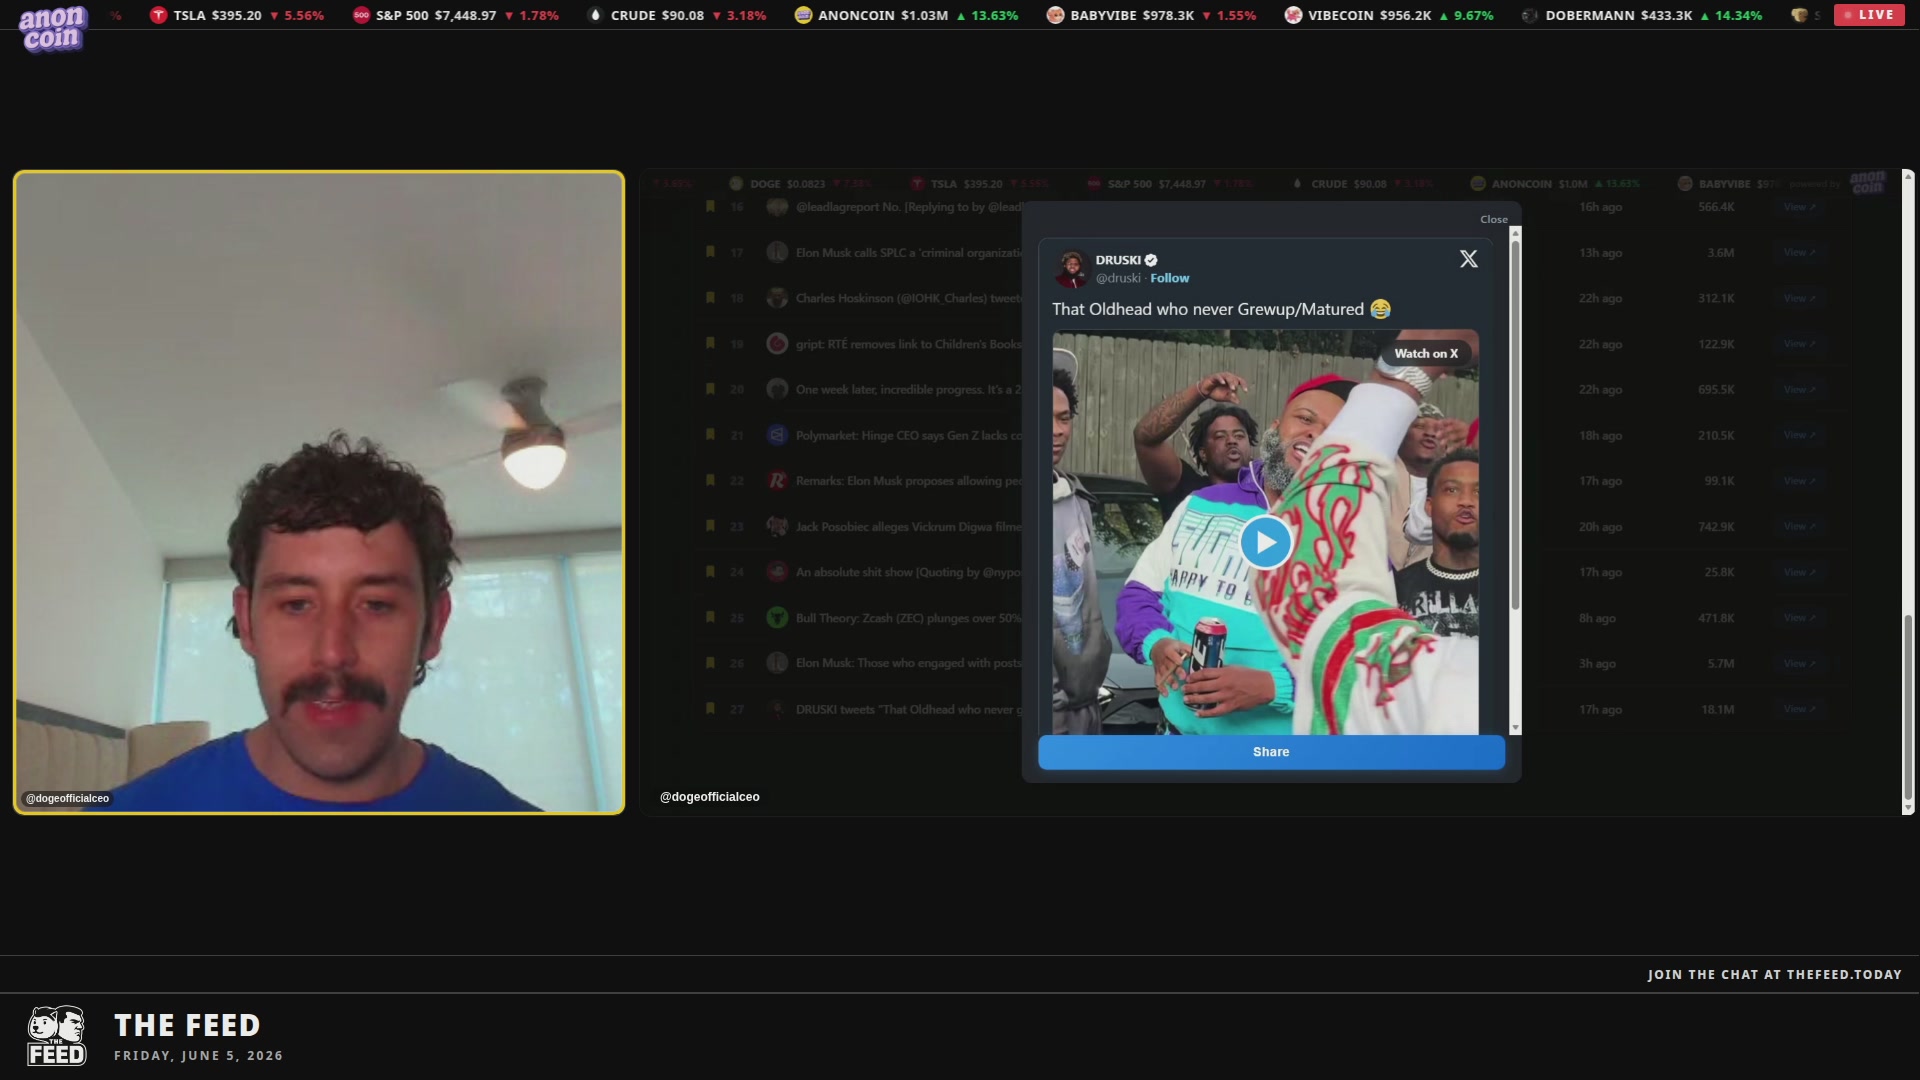Click the DOBERMANN ticker icon
Screen dimensions: 1920x1080
(1529, 15)
